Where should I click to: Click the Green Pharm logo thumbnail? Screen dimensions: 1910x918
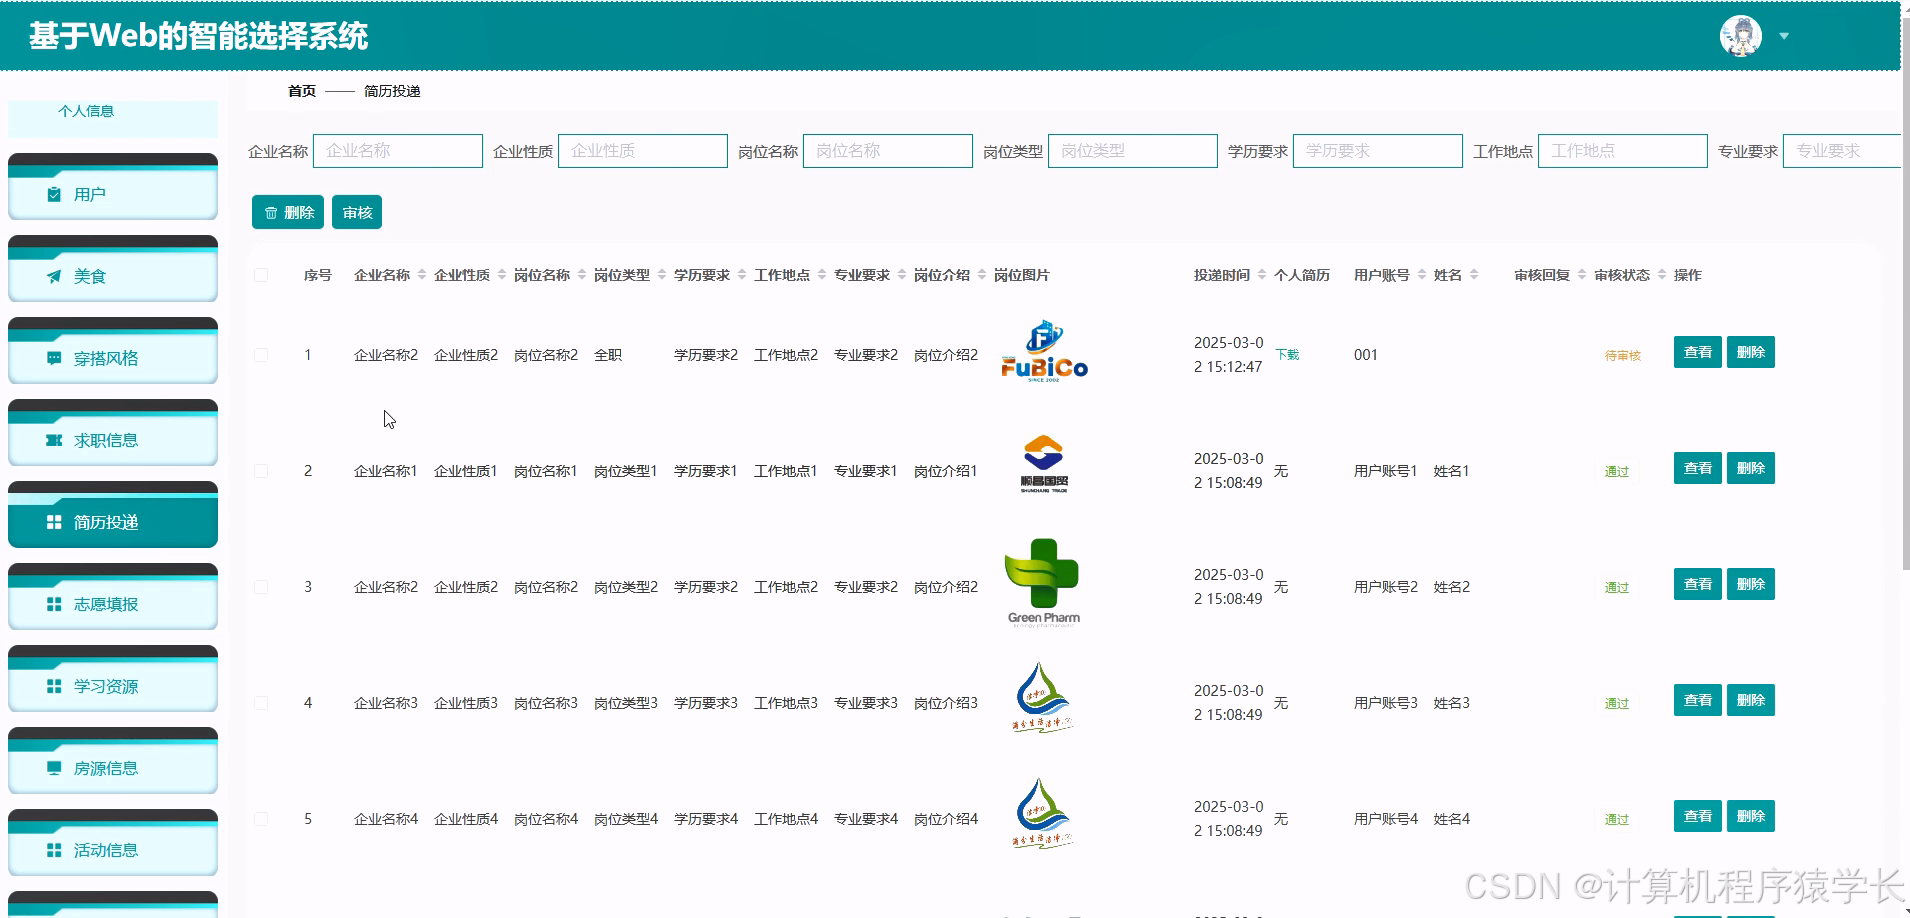(1044, 583)
